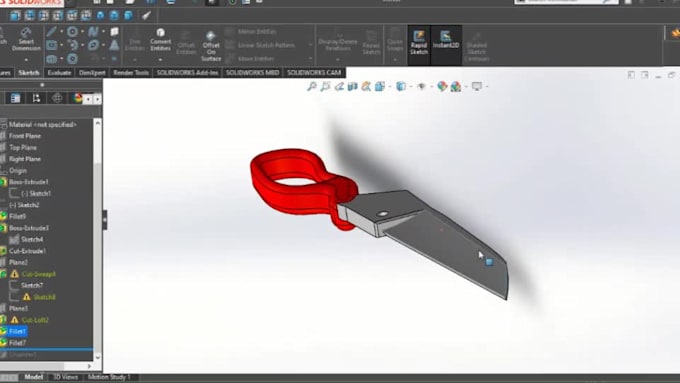
Task: Expand the Hide/Show Items dropdown arrow
Action: coord(431,87)
